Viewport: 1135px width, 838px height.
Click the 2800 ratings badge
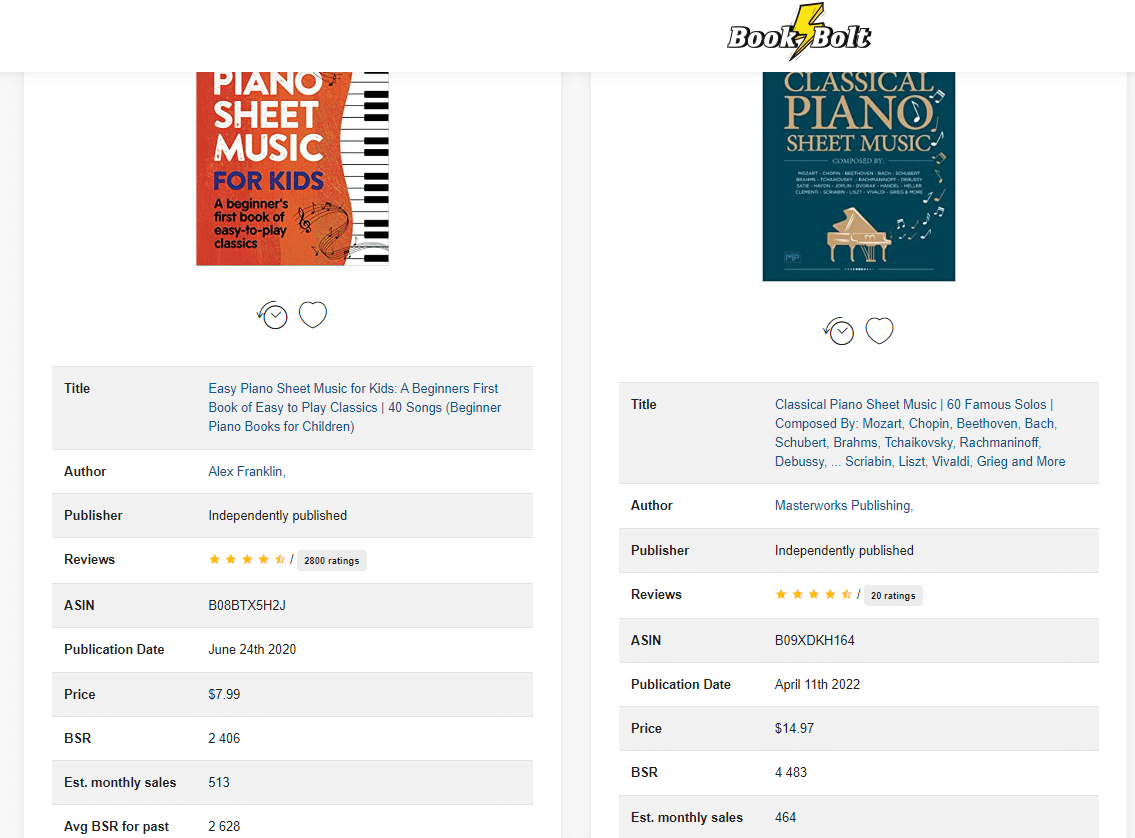[x=332, y=560]
